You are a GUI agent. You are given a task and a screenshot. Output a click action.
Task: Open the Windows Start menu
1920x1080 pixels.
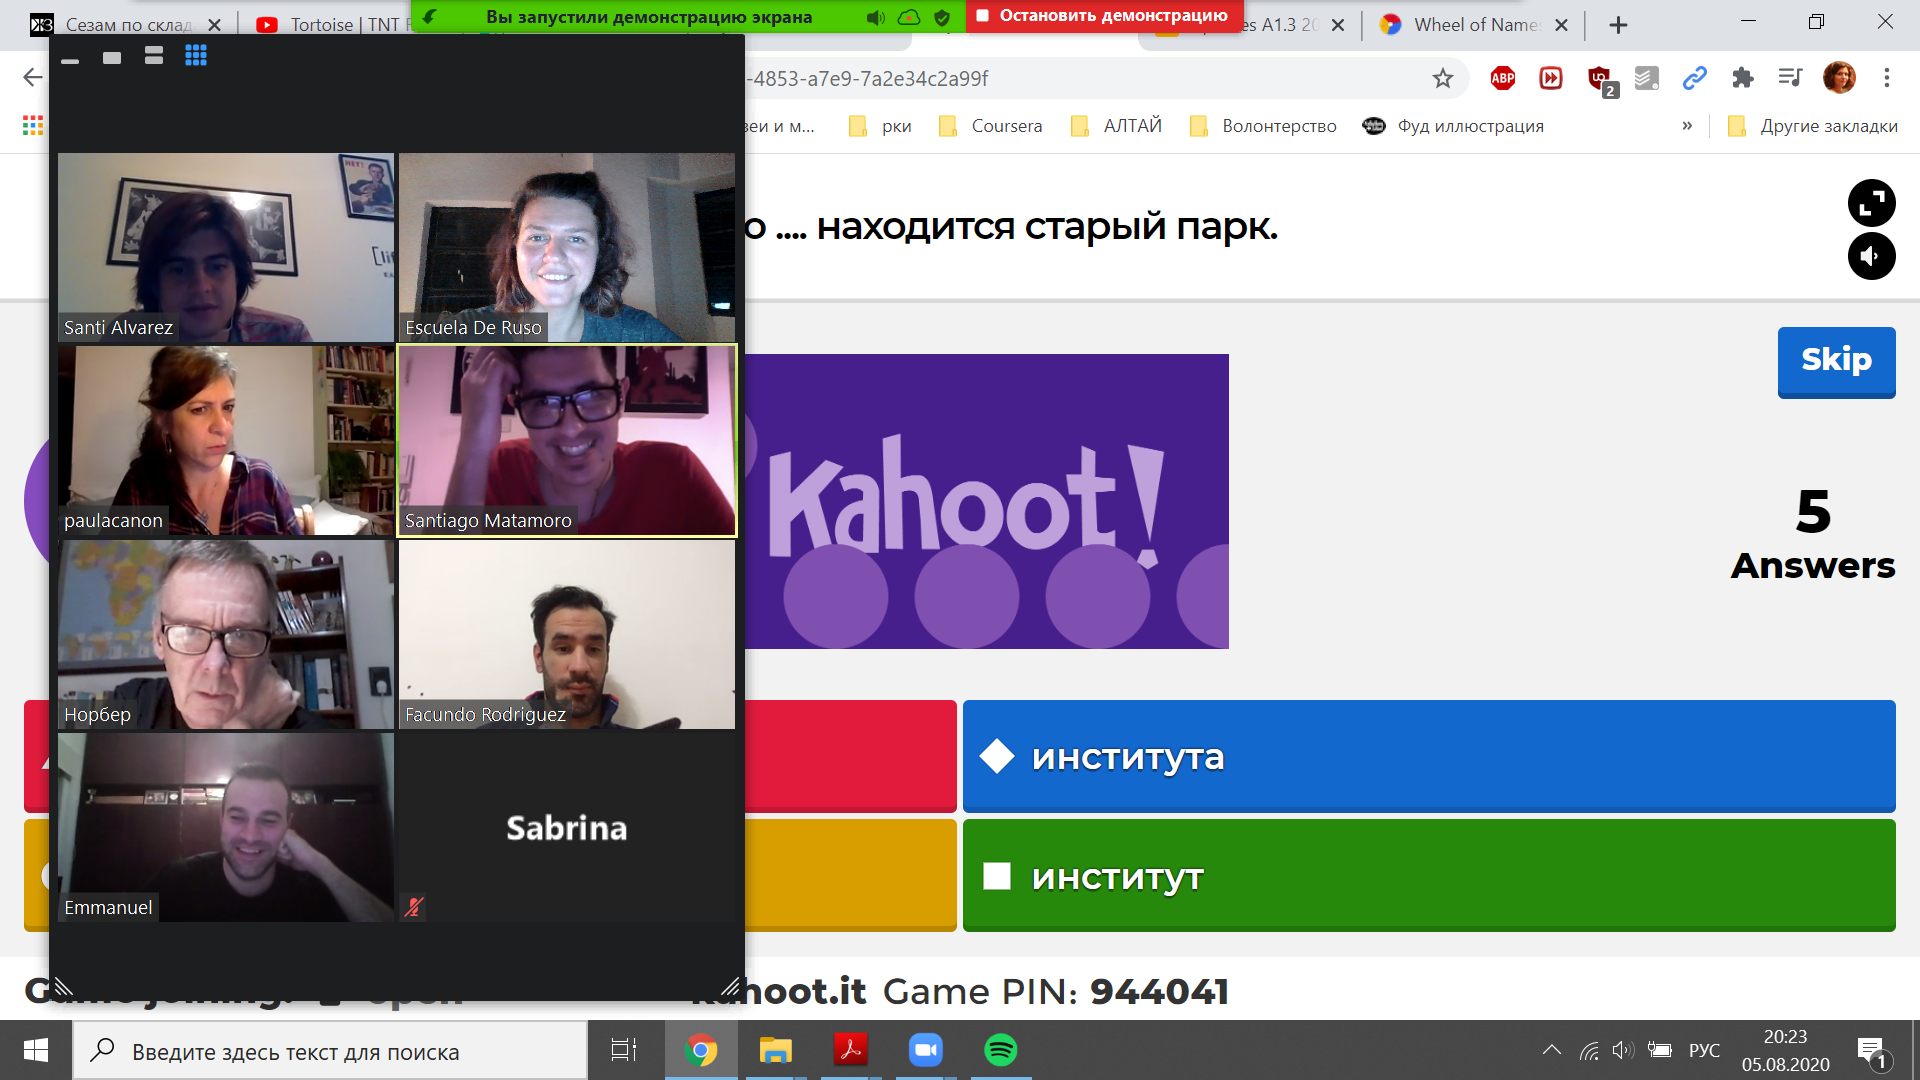tap(36, 1050)
